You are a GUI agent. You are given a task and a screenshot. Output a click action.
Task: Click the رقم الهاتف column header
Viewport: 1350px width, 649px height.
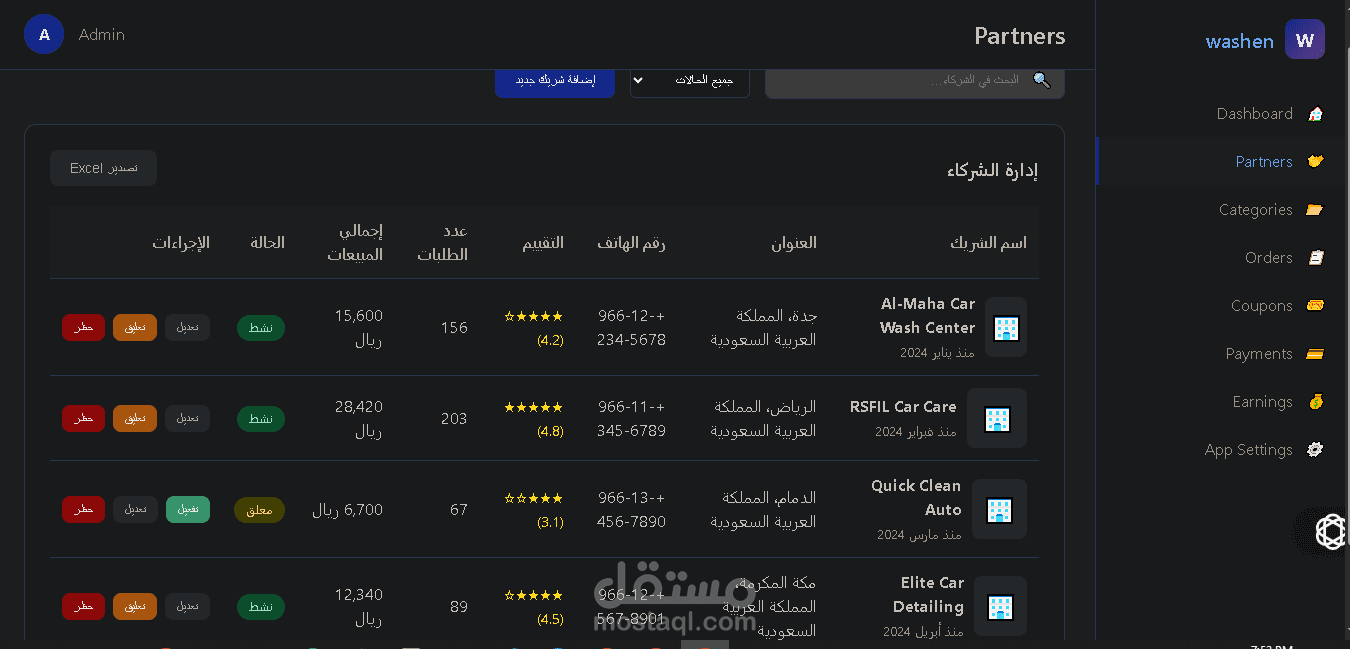click(631, 242)
